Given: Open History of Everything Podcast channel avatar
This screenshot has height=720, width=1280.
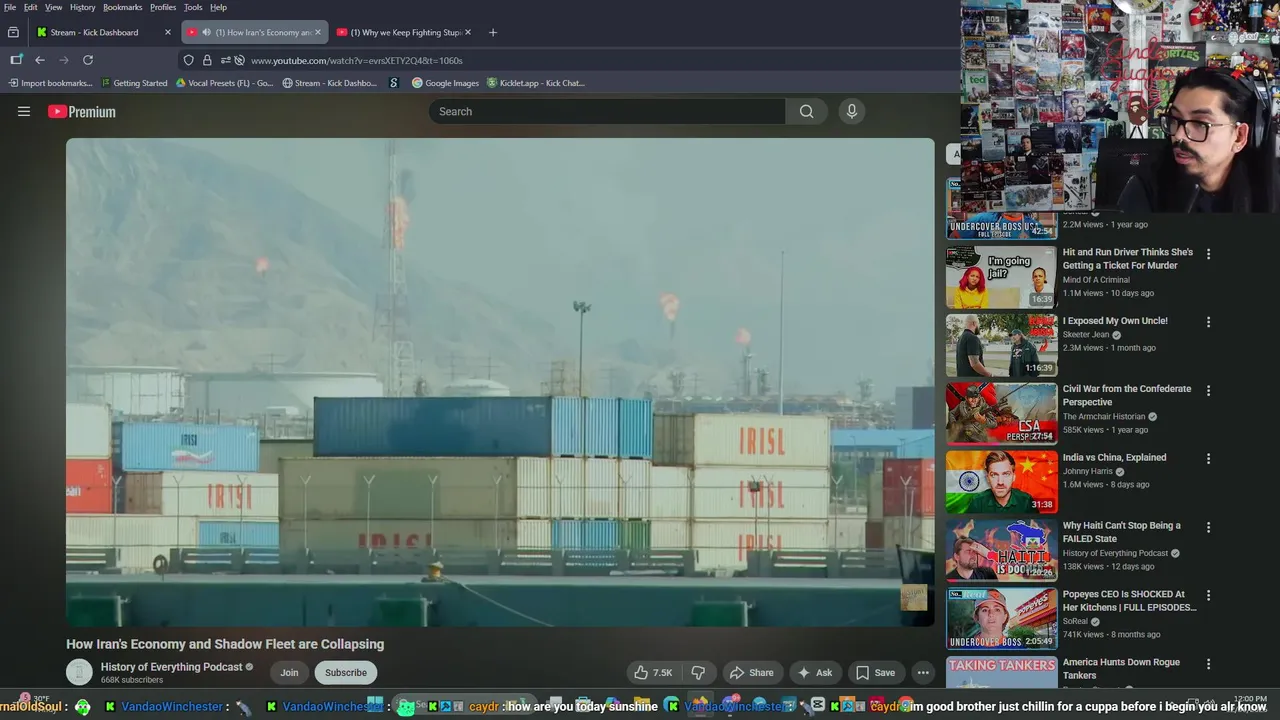Looking at the screenshot, I should pos(79,673).
